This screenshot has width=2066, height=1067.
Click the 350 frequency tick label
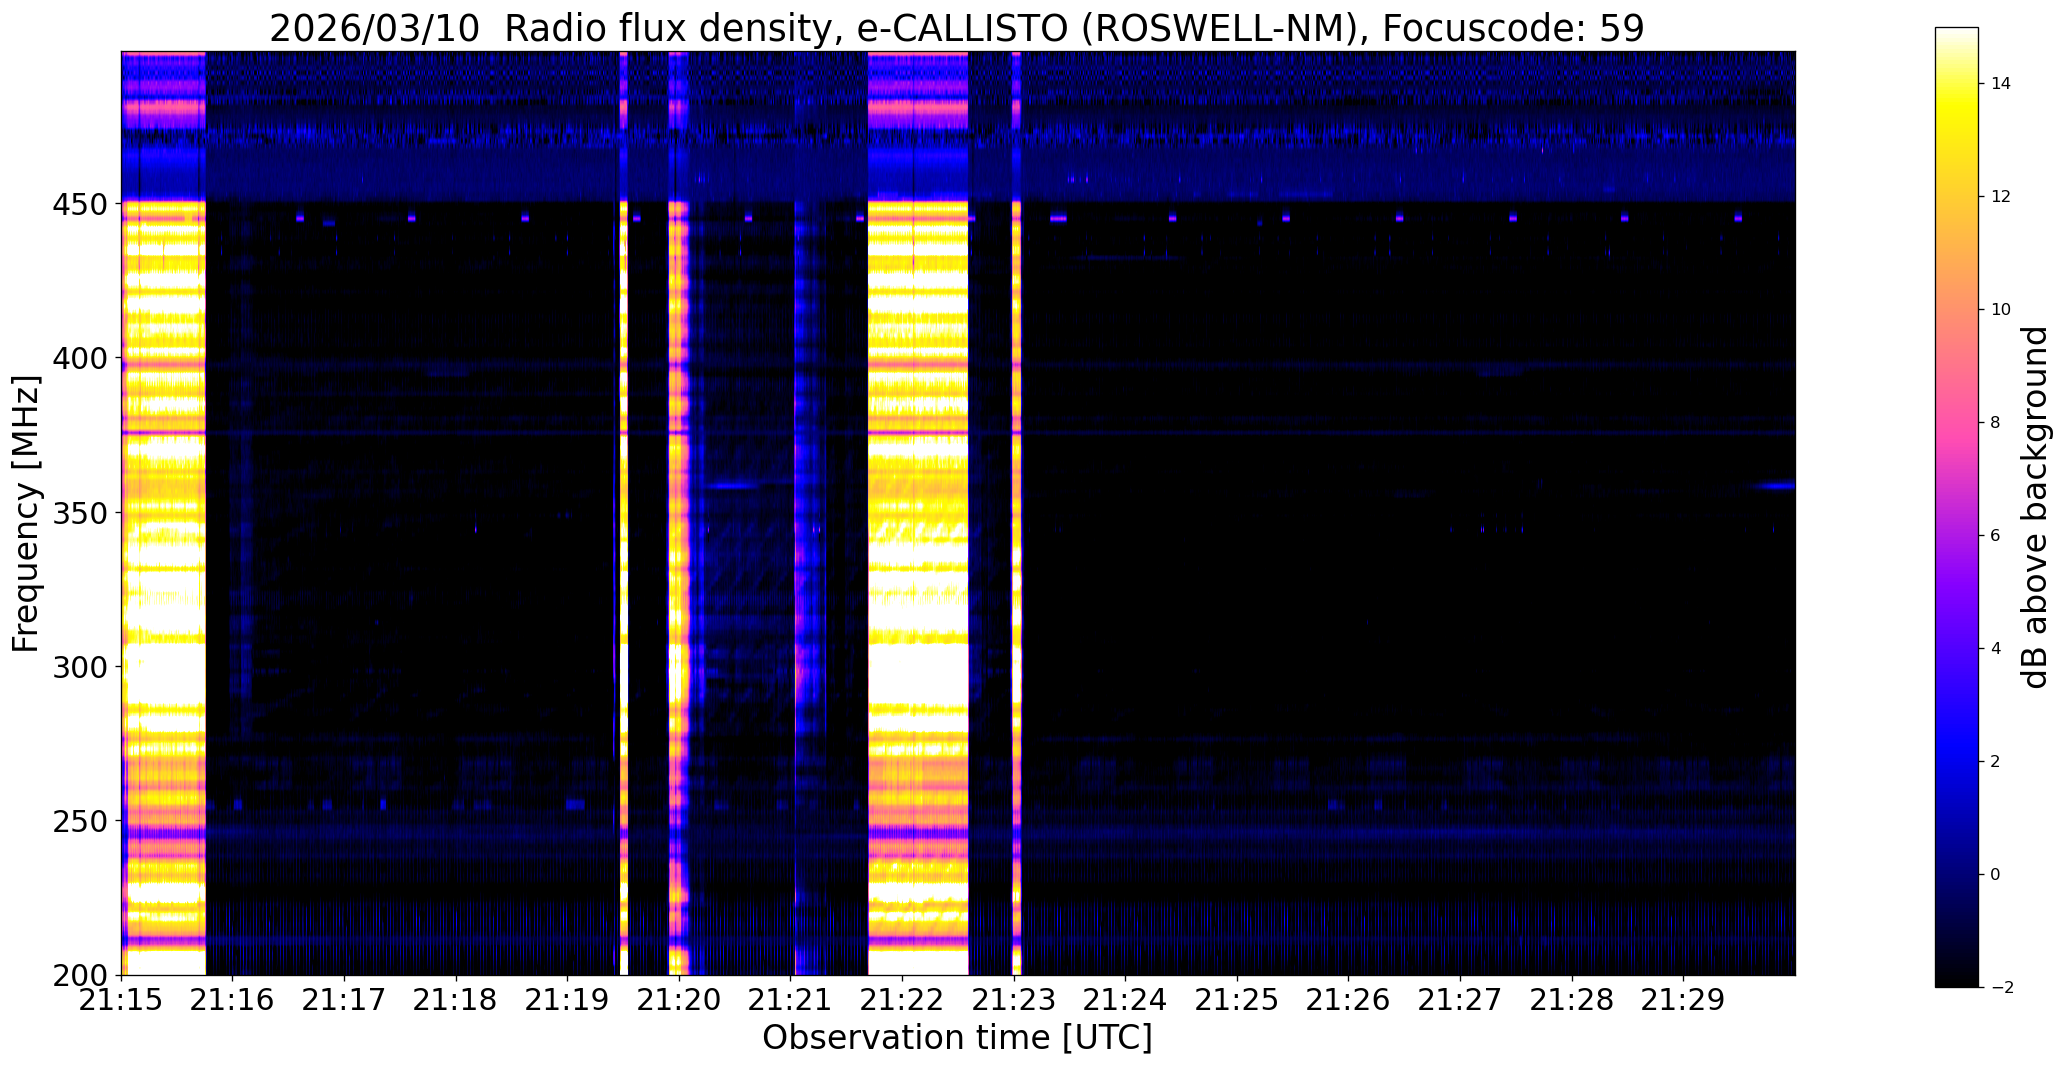point(78,512)
